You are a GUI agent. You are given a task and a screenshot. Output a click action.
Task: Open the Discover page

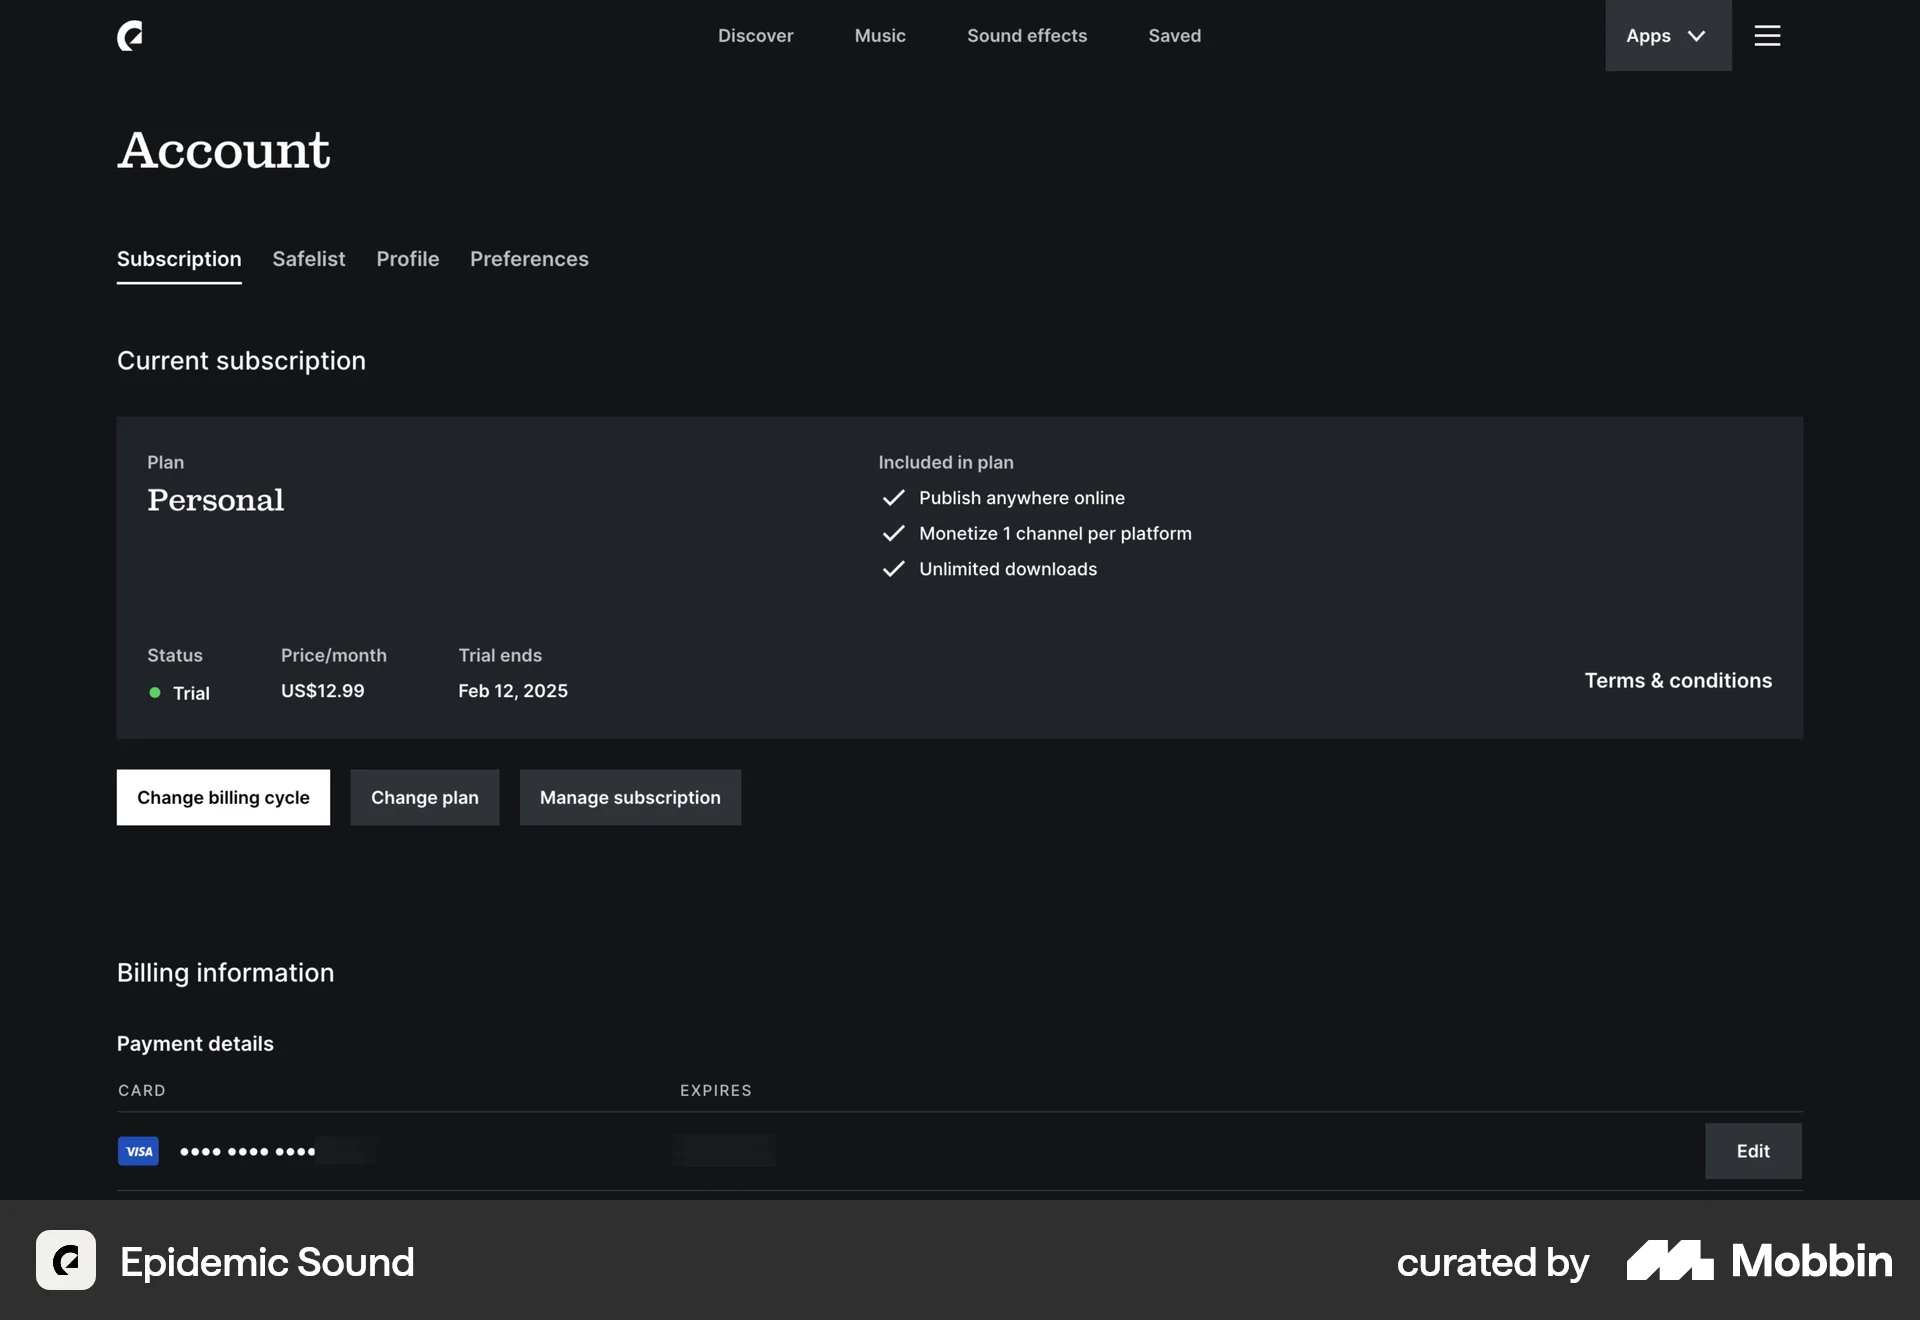[x=756, y=36]
